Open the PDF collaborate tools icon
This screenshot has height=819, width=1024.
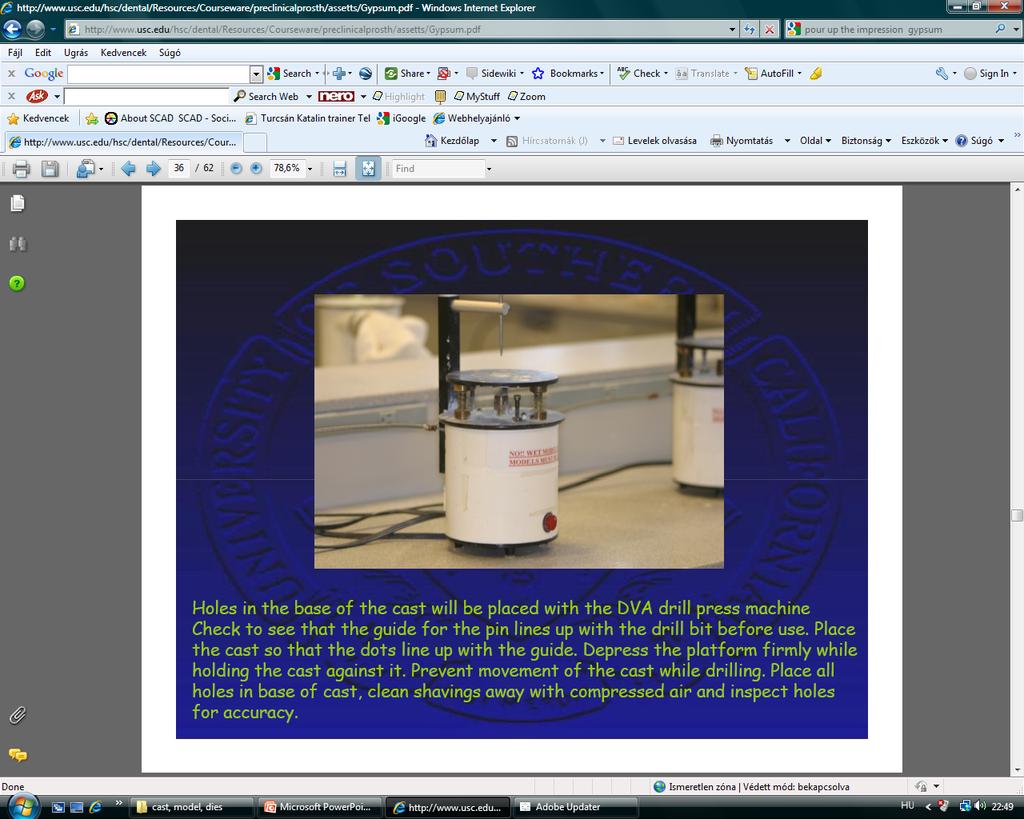click(x=86, y=169)
